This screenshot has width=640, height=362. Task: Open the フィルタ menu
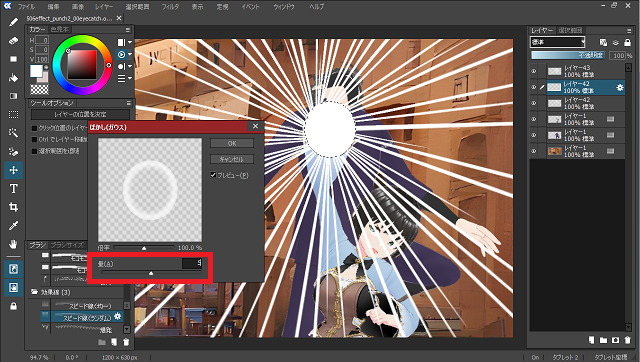(x=170, y=7)
